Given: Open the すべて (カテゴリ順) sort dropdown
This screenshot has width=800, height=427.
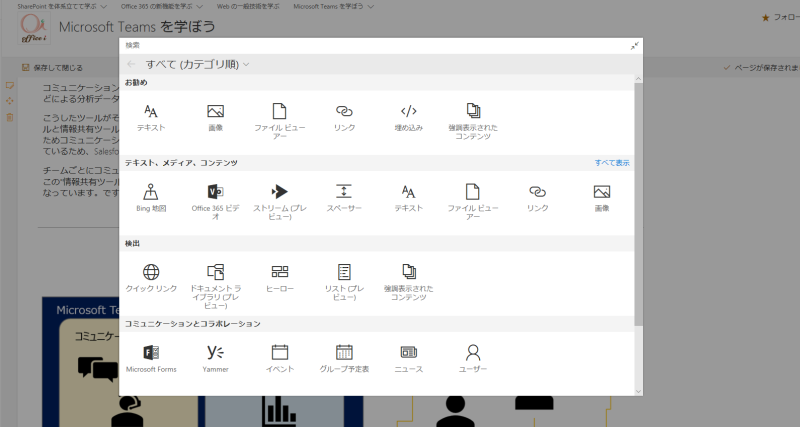Looking at the screenshot, I should 197,64.
